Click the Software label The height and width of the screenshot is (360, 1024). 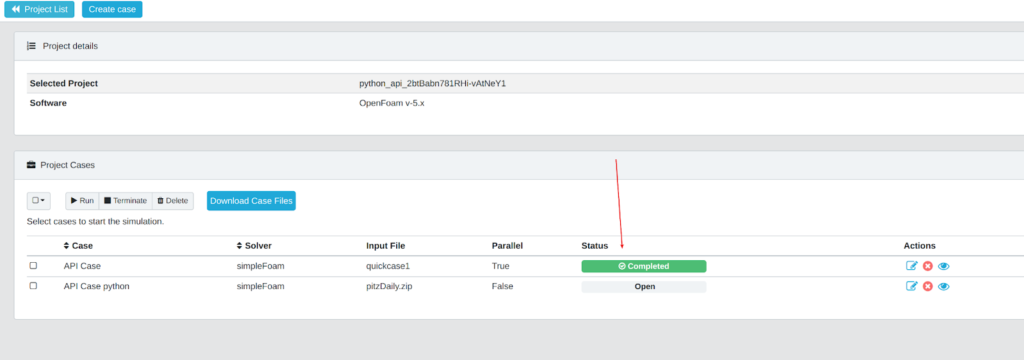[48, 103]
